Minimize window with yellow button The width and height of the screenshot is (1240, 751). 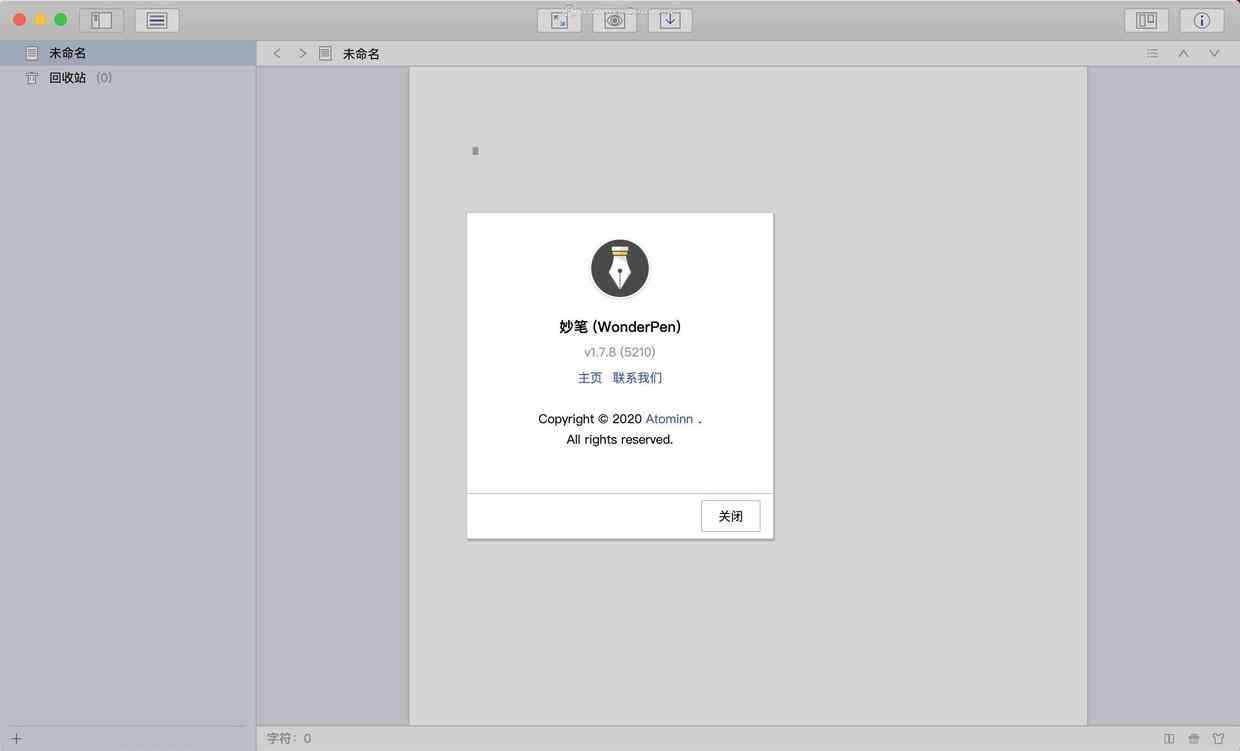[x=40, y=20]
